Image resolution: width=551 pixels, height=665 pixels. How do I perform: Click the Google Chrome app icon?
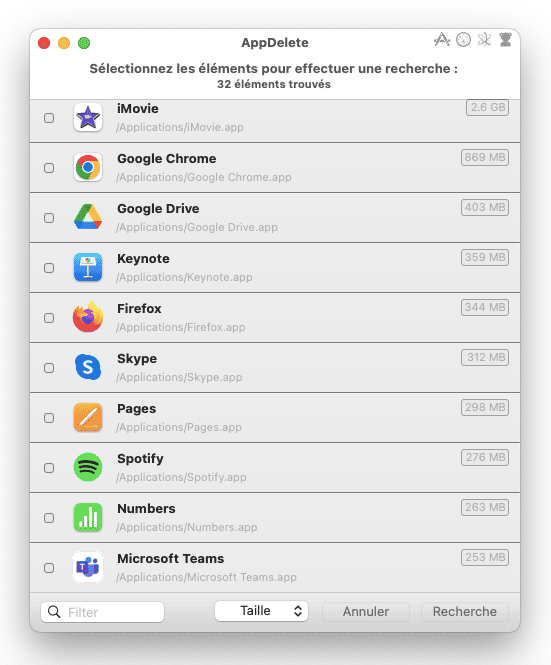click(x=88, y=168)
